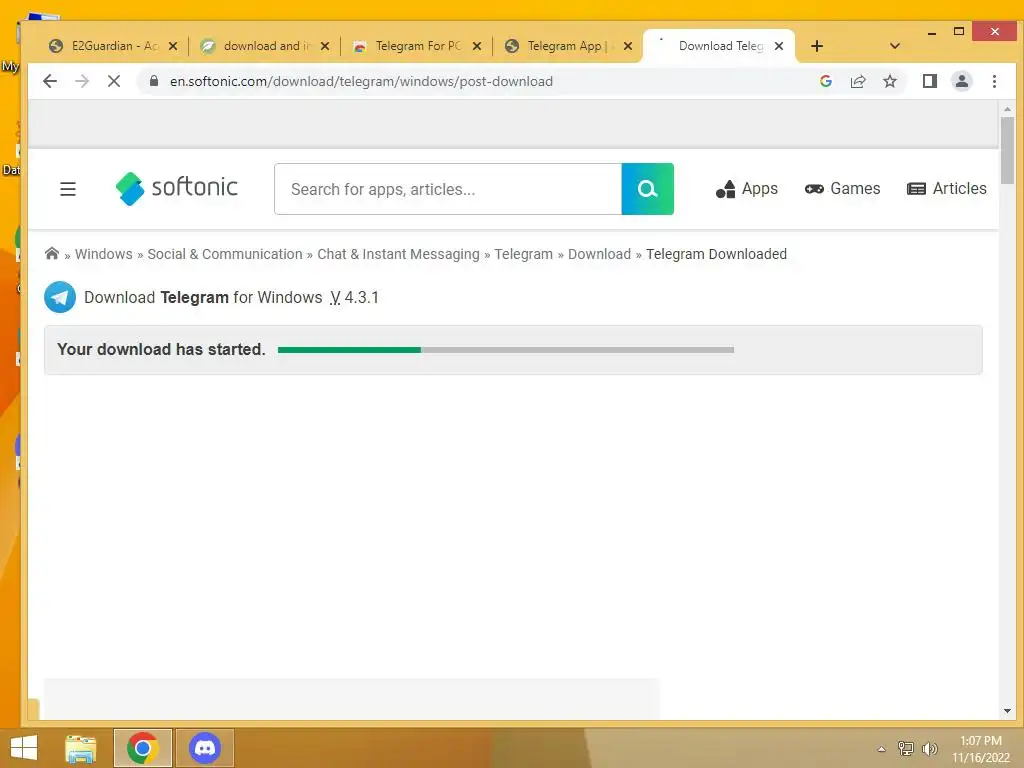This screenshot has height=768, width=1024.
Task: Click the network tray icon
Action: [905, 748]
